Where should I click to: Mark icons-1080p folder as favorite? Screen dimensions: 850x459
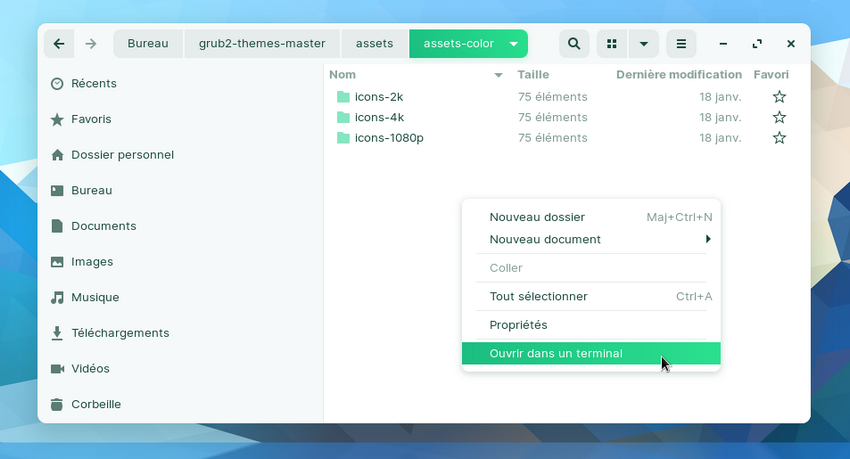(x=779, y=138)
